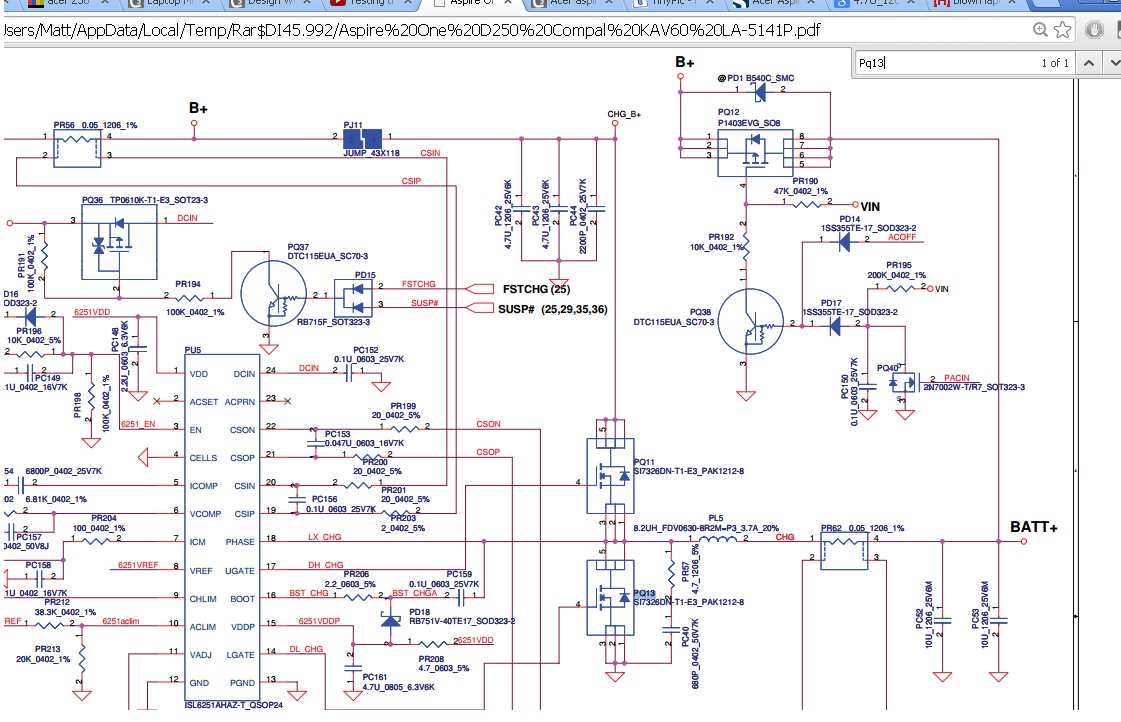Screen dimensions: 1121x722
Task: Click the zoom magnifier icon in address bar
Action: 1041,30
